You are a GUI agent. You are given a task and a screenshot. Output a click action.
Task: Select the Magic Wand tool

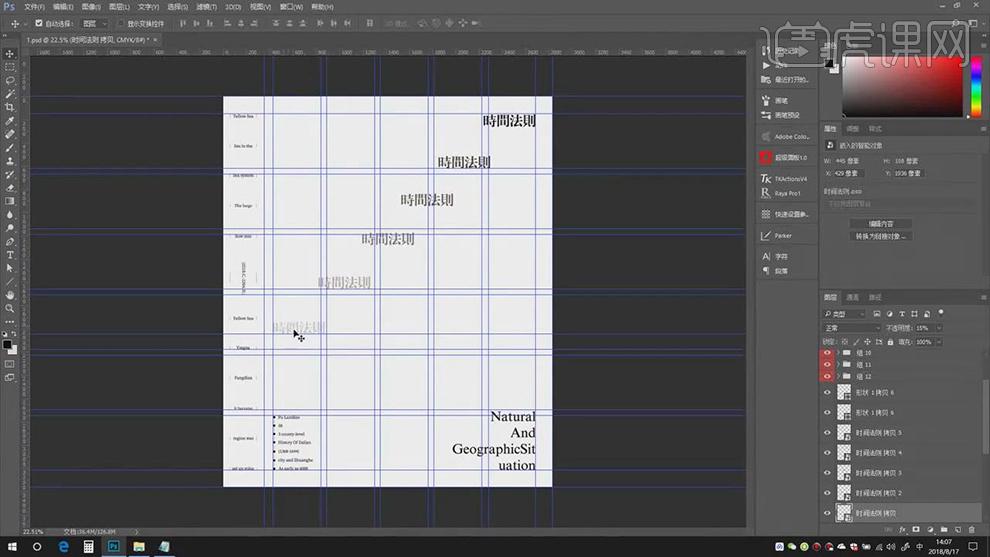coord(9,93)
